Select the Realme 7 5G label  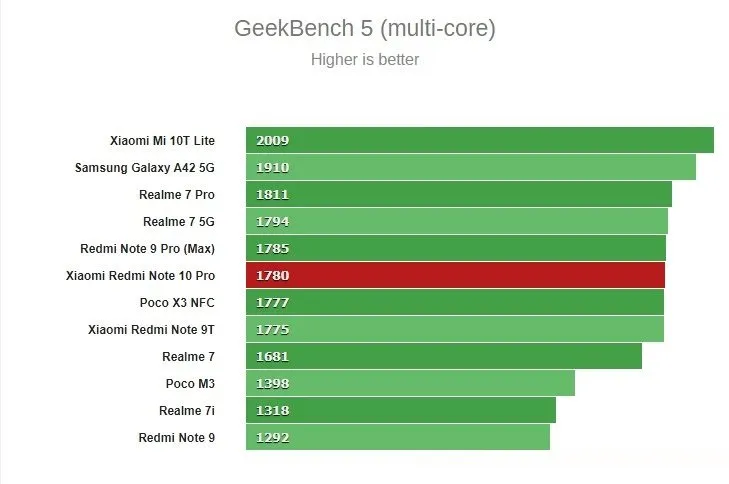(x=178, y=221)
